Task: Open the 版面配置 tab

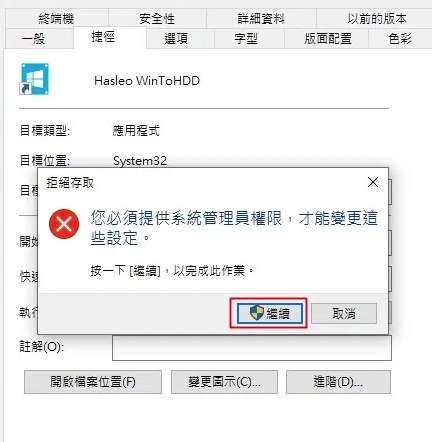Action: (x=328, y=39)
